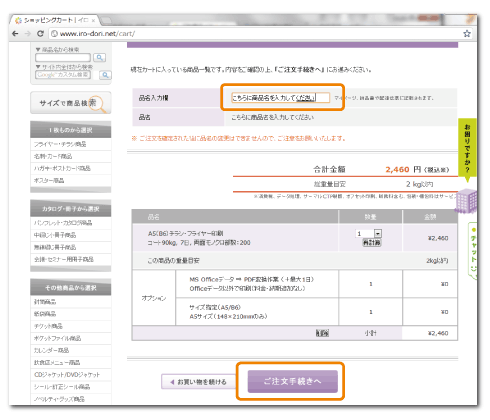The image size is (490, 420).
Task: Open フライヤー・チラシ商品 category
Action: (60, 144)
